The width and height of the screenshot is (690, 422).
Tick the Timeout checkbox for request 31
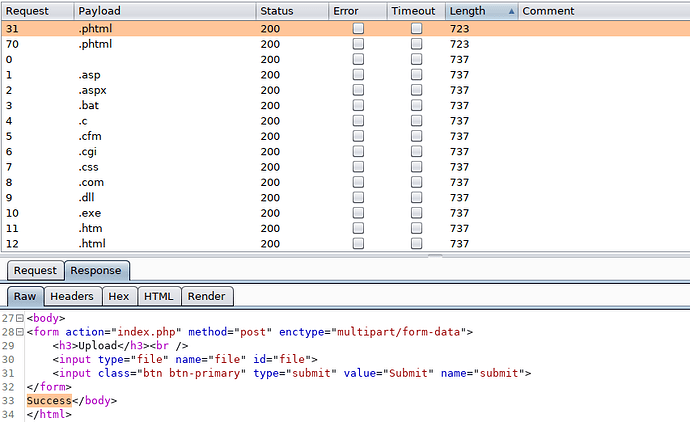416,29
